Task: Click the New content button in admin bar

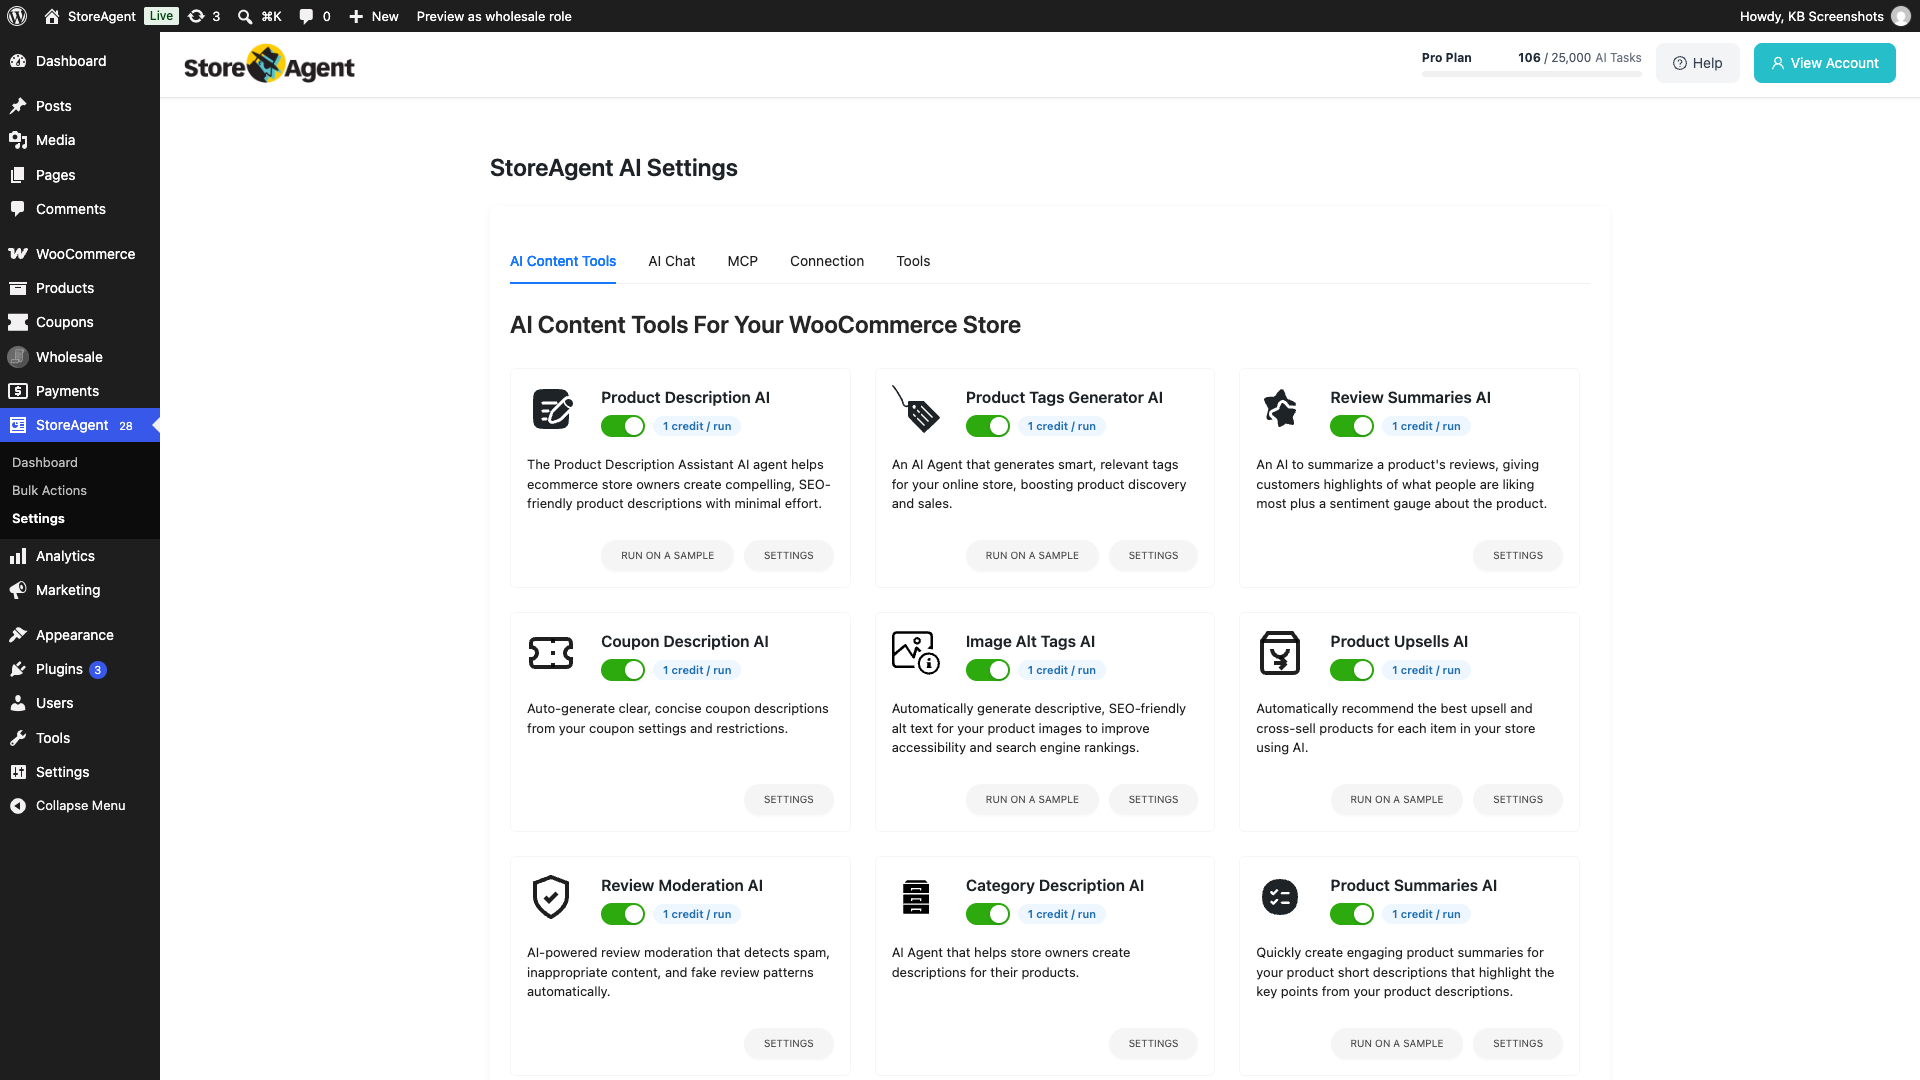Action: [373, 16]
